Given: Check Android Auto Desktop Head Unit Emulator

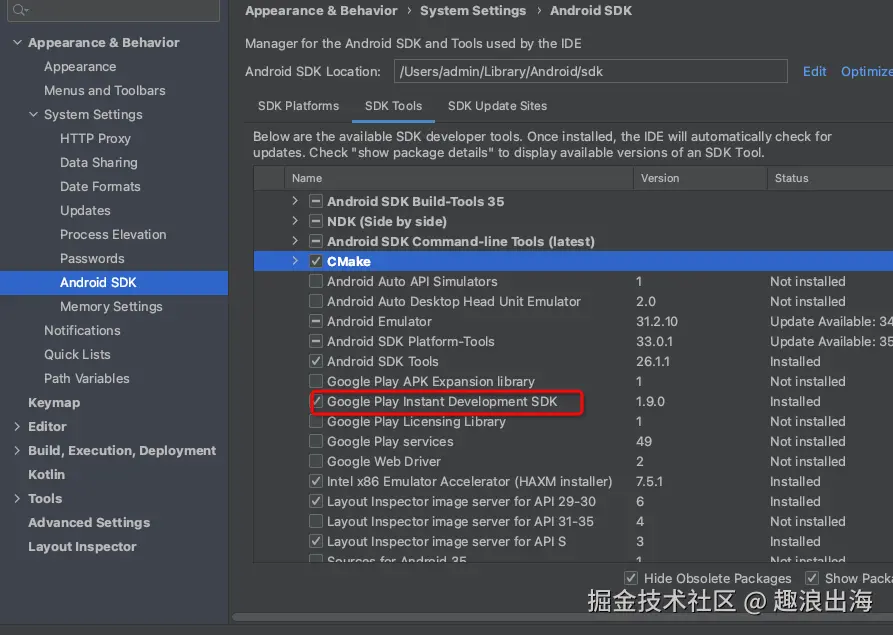Looking at the screenshot, I should pyautogui.click(x=316, y=301).
